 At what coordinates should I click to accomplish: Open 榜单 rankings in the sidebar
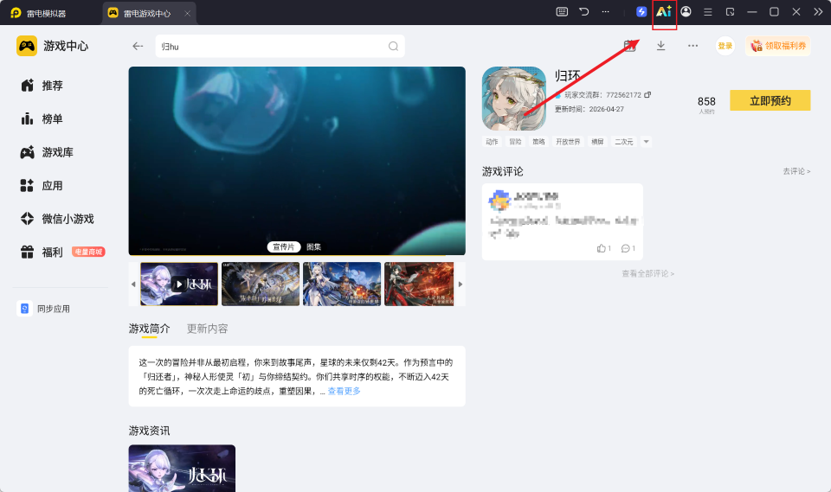(x=42, y=119)
